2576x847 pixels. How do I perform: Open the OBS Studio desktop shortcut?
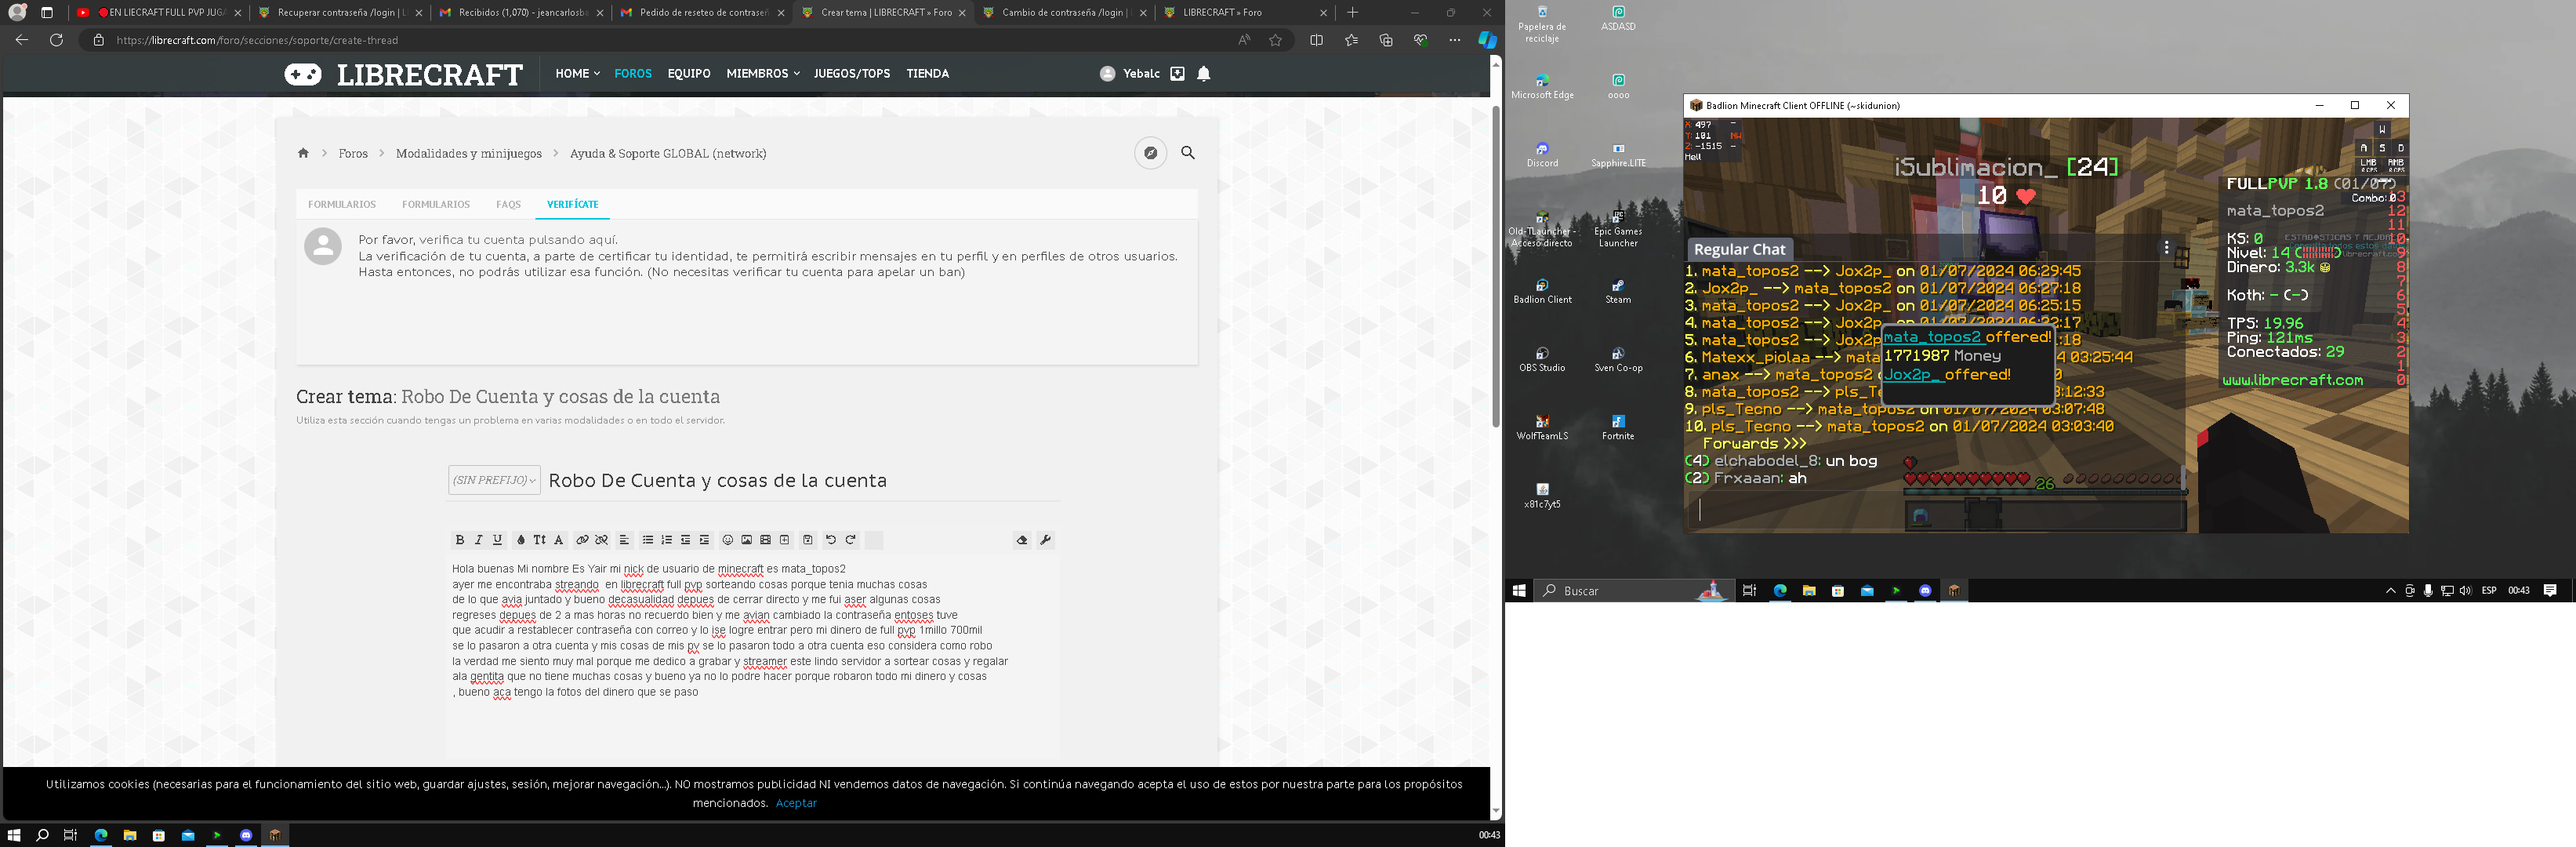tap(1542, 359)
